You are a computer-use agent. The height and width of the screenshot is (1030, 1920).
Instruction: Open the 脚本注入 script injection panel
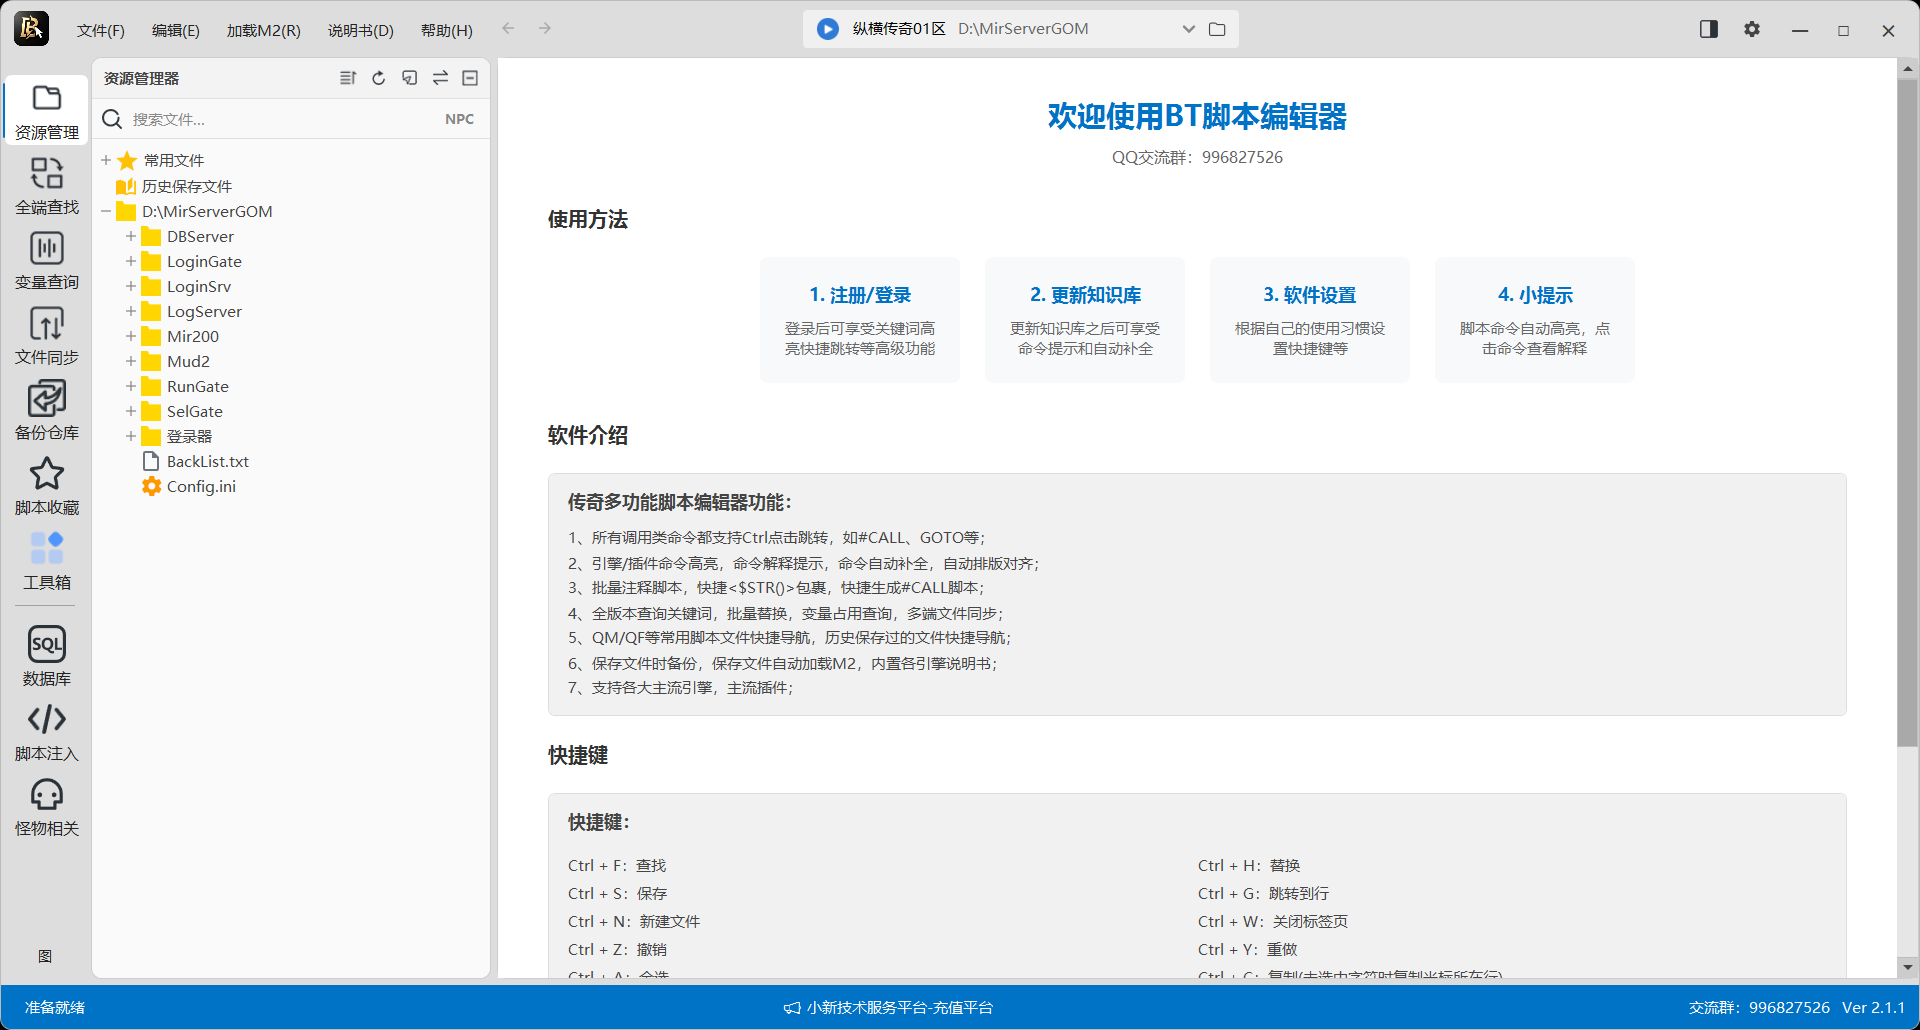pyautogui.click(x=46, y=732)
